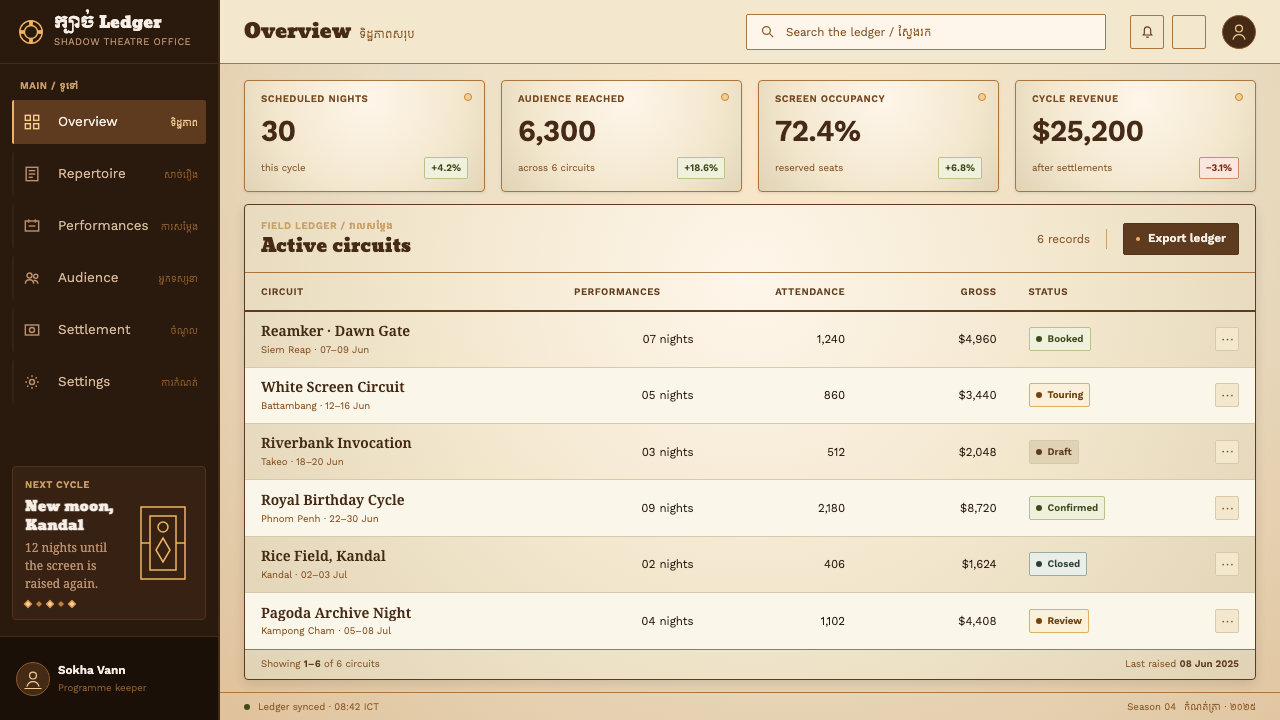
Task: Open the more-actions menu for Pagoda Archive Night
Action: [1227, 621]
